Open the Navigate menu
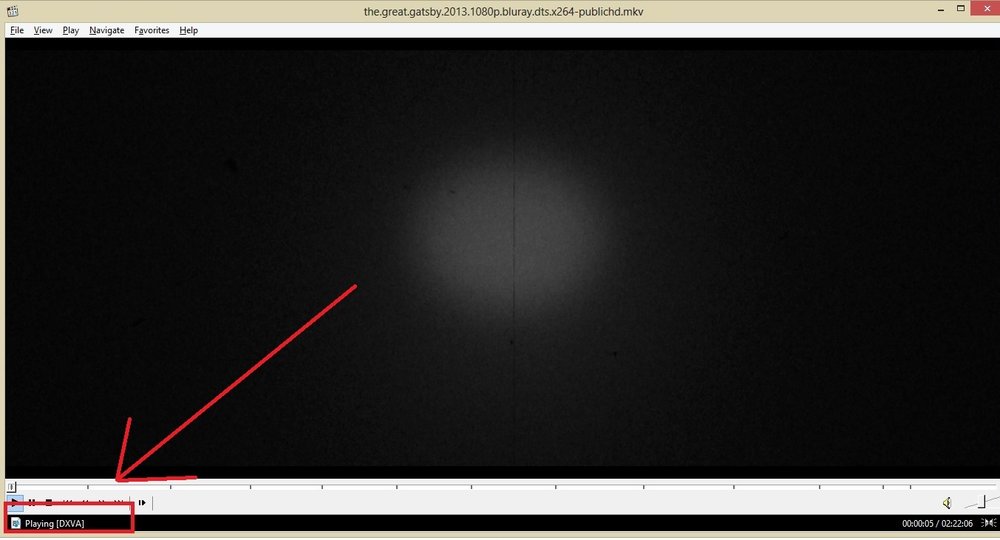 click(x=107, y=30)
